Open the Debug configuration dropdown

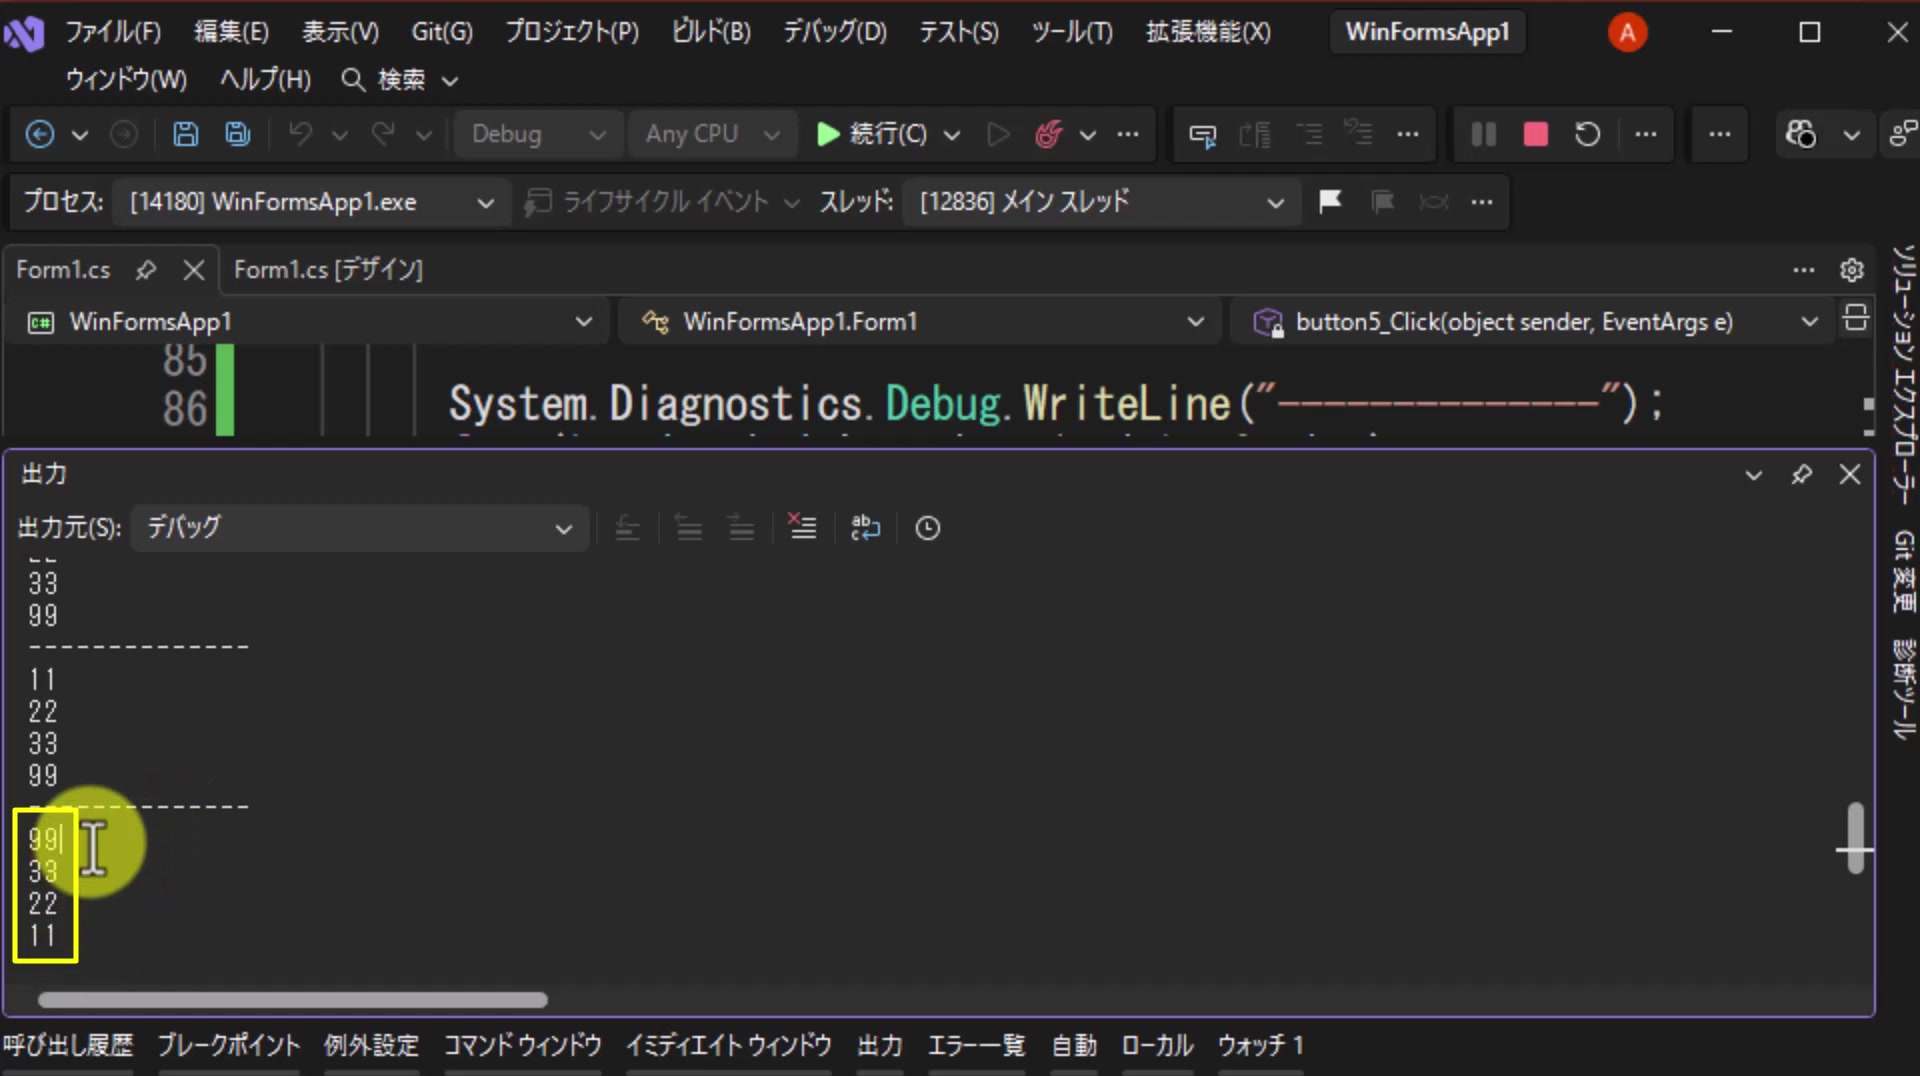point(538,134)
